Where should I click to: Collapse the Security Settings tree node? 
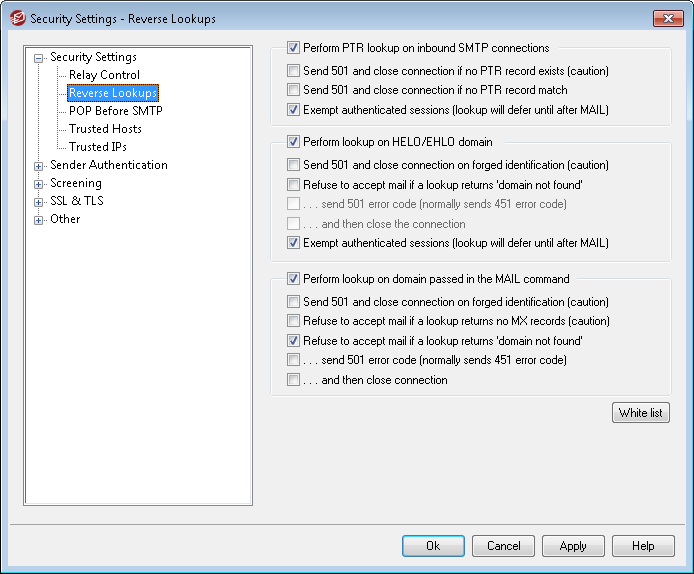click(39, 58)
